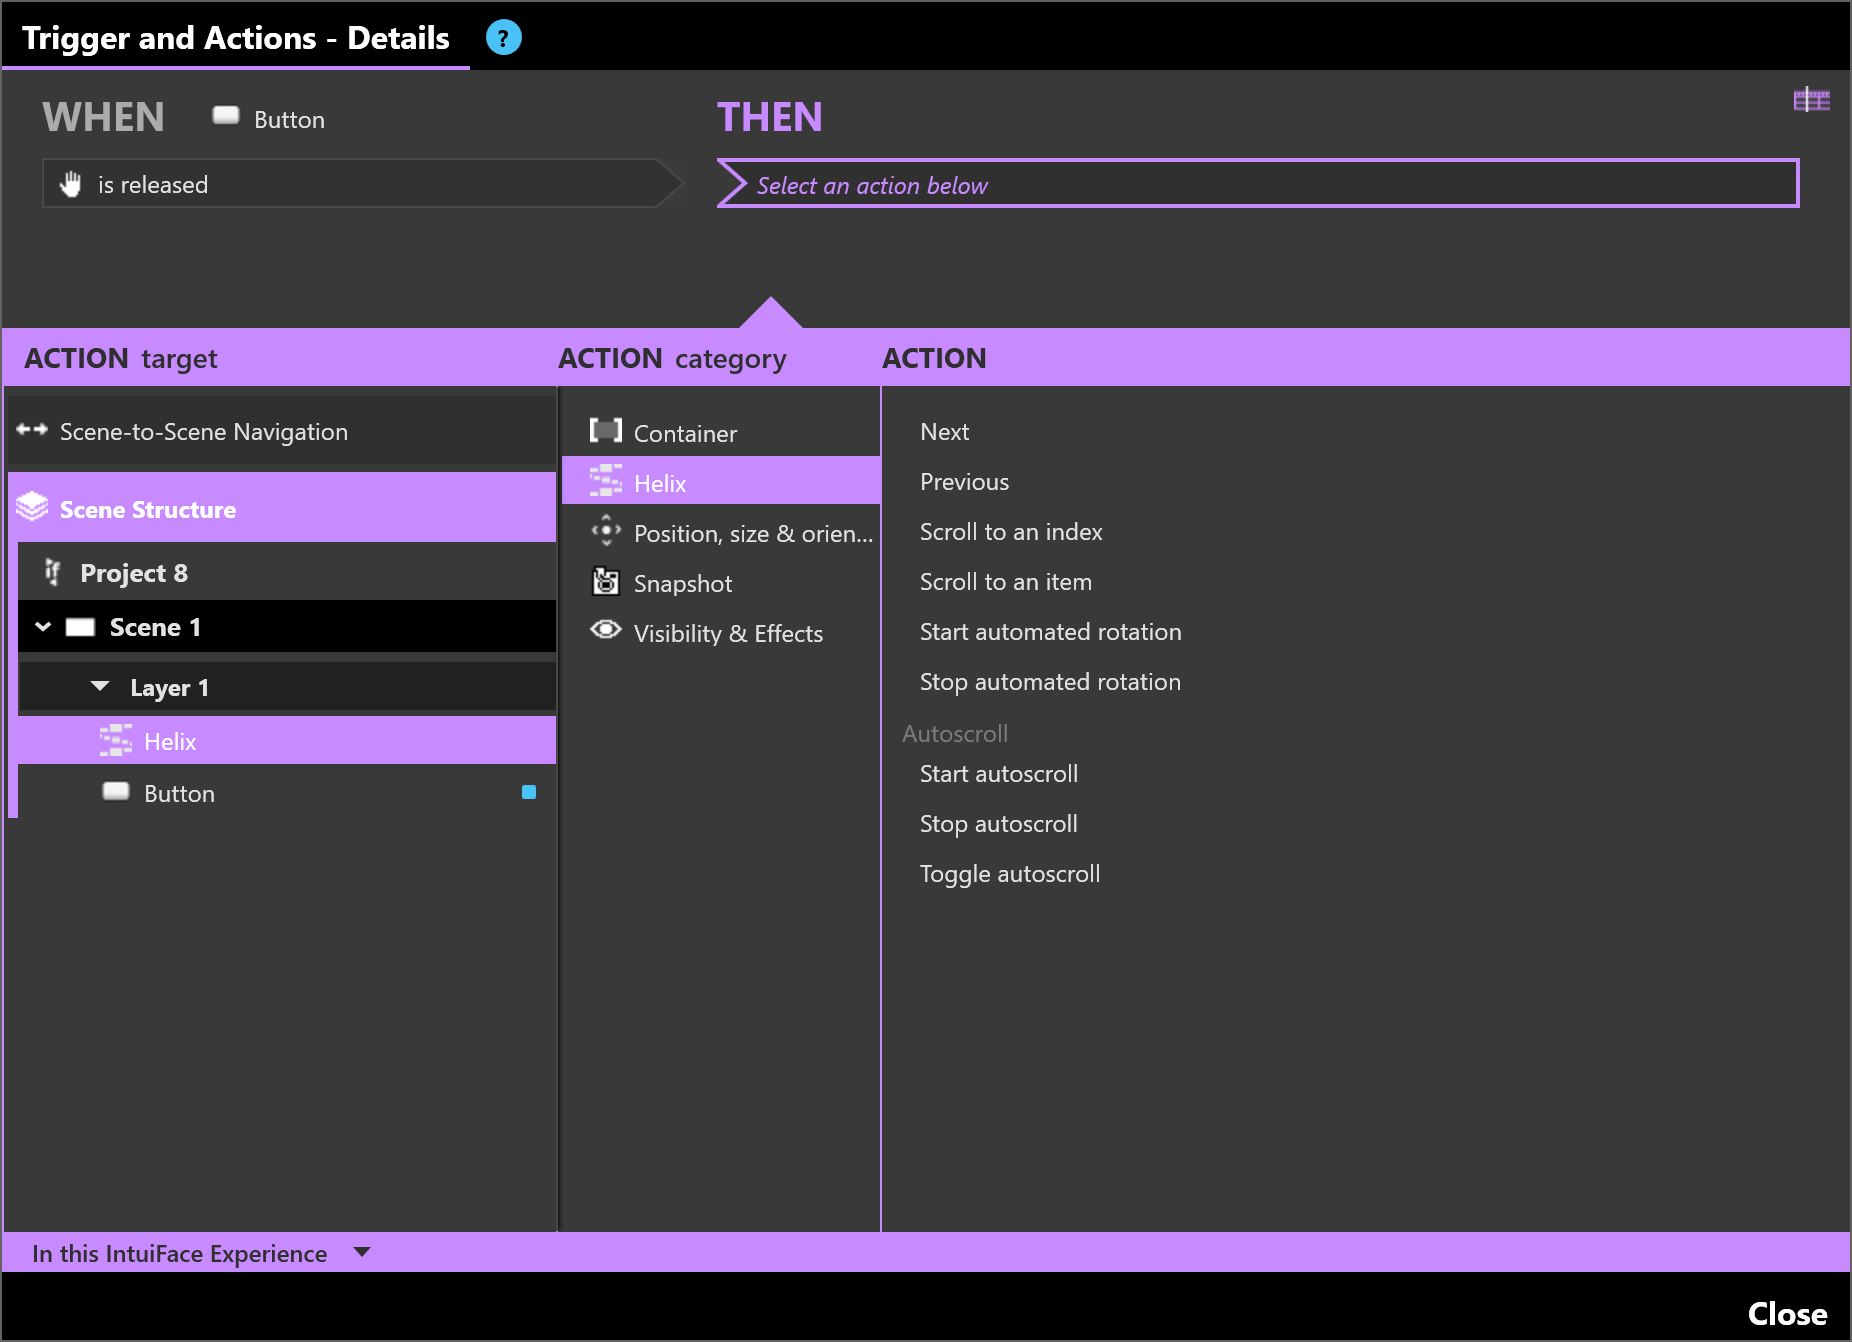Viewport: 1852px width, 1342px height.
Task: Open the In this IntuiFace Experience dropdown
Action: click(x=362, y=1252)
